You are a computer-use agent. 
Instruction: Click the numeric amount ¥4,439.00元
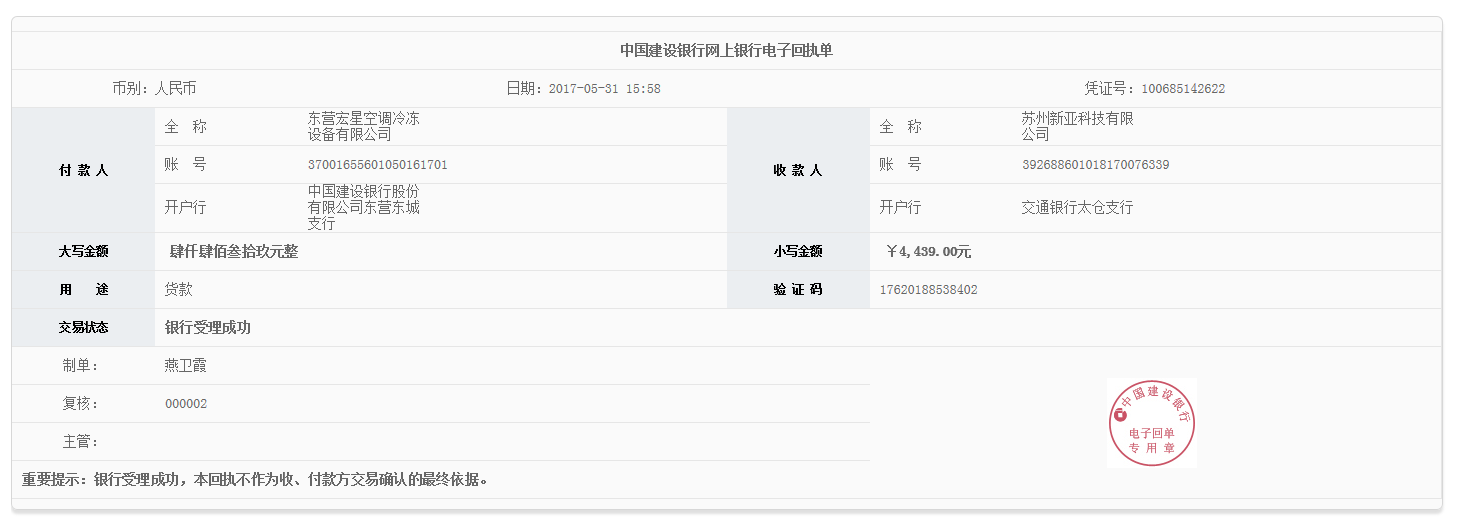[928, 252]
